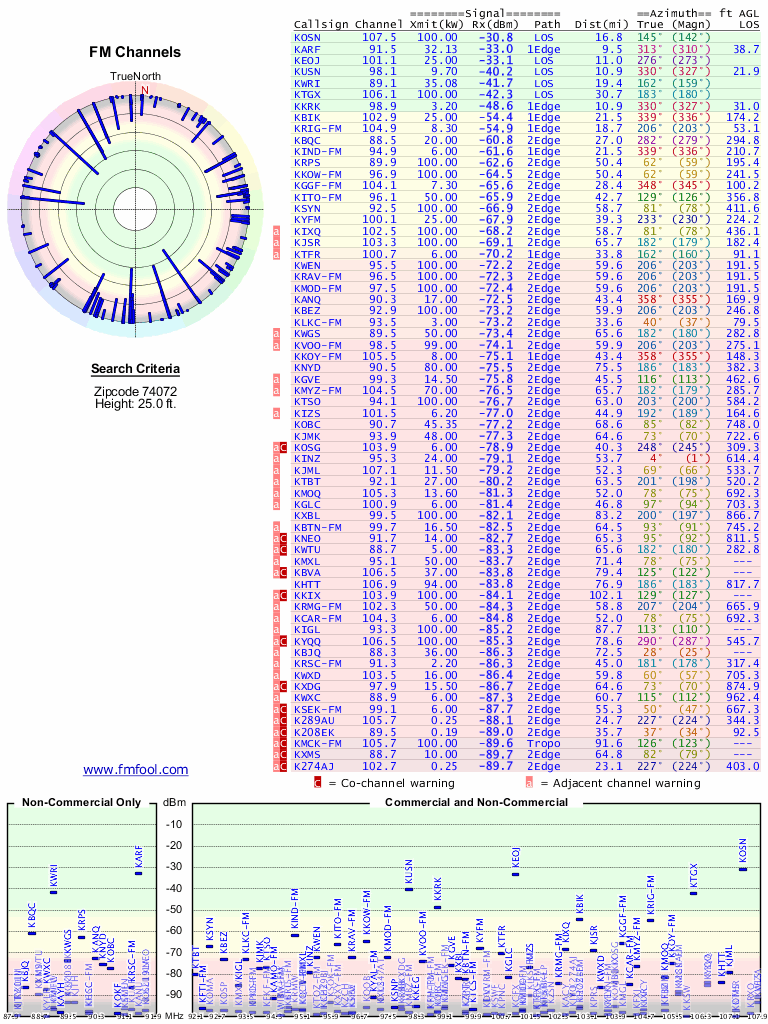Select the KBQC callsign in the table
The height and width of the screenshot is (1024, 768).
point(307,140)
